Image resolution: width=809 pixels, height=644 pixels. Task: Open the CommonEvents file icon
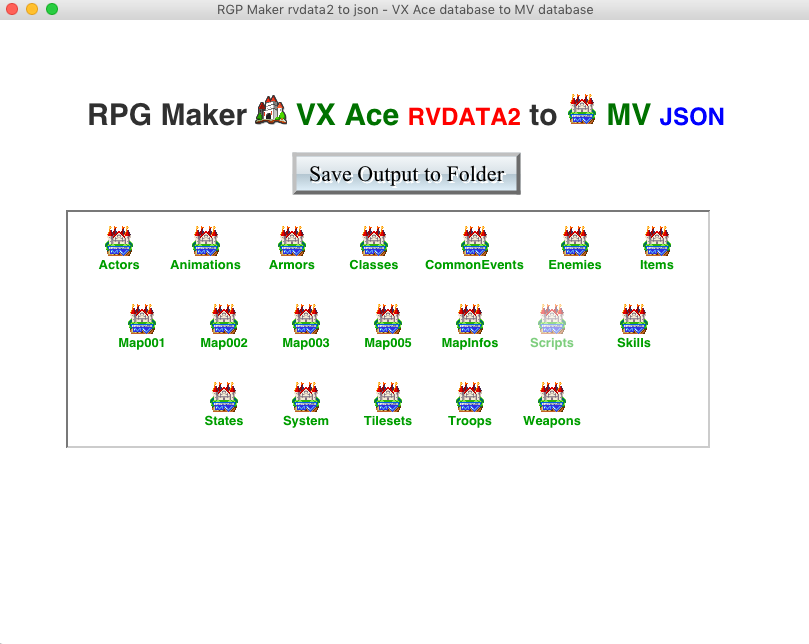coord(474,242)
